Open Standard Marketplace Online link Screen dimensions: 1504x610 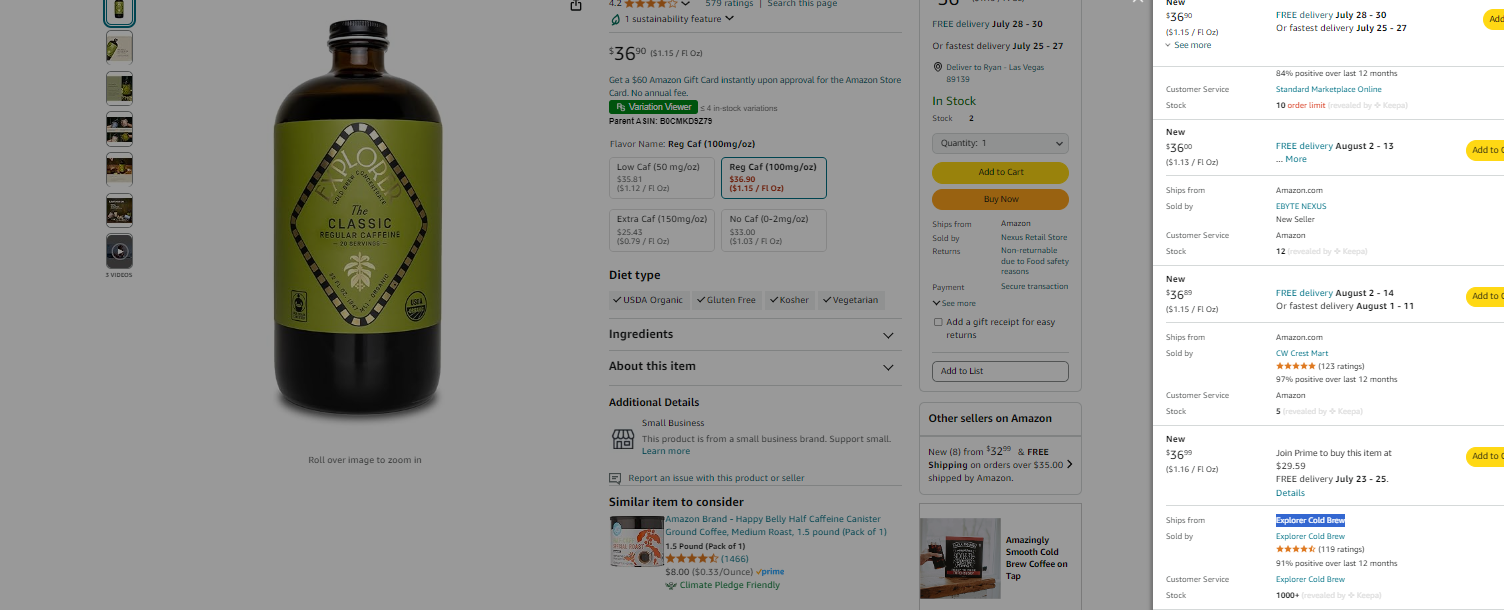coord(1328,89)
